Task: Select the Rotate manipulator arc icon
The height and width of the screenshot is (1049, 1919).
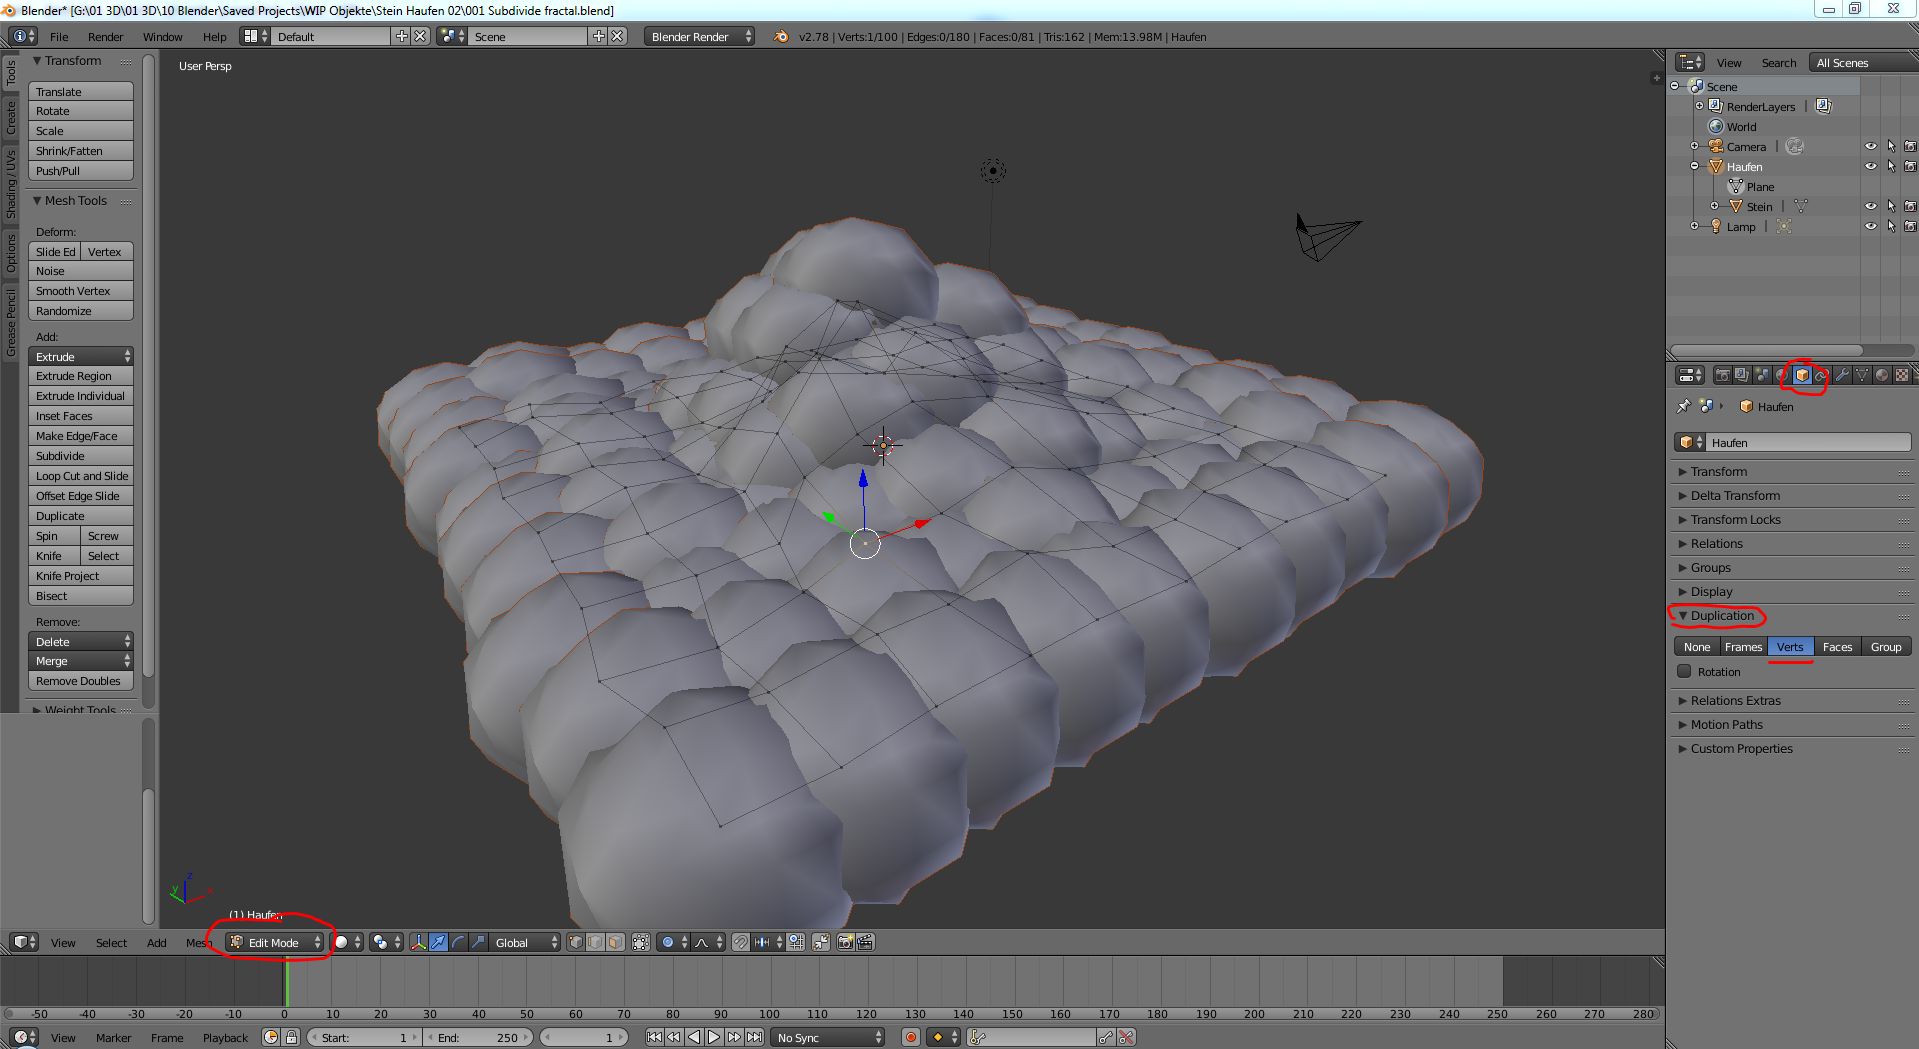Action: pos(458,942)
